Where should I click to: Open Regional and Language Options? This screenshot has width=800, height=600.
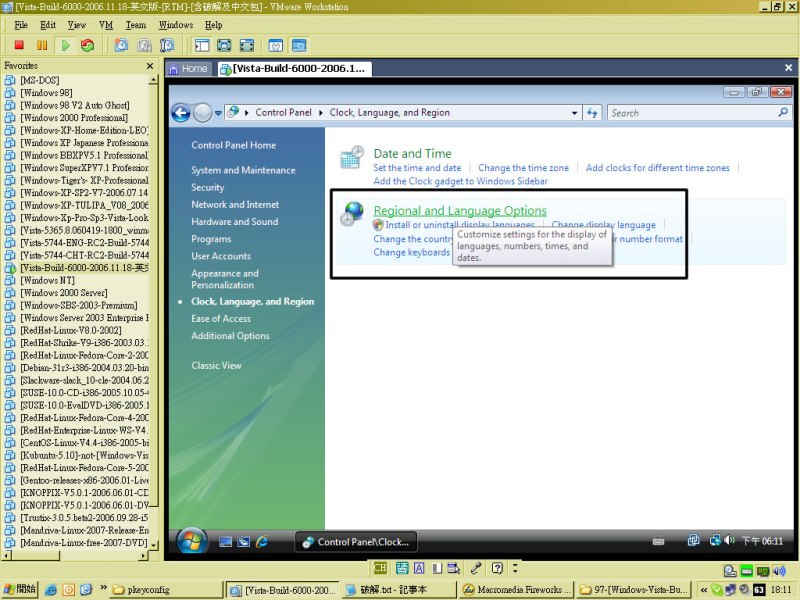tap(460, 211)
